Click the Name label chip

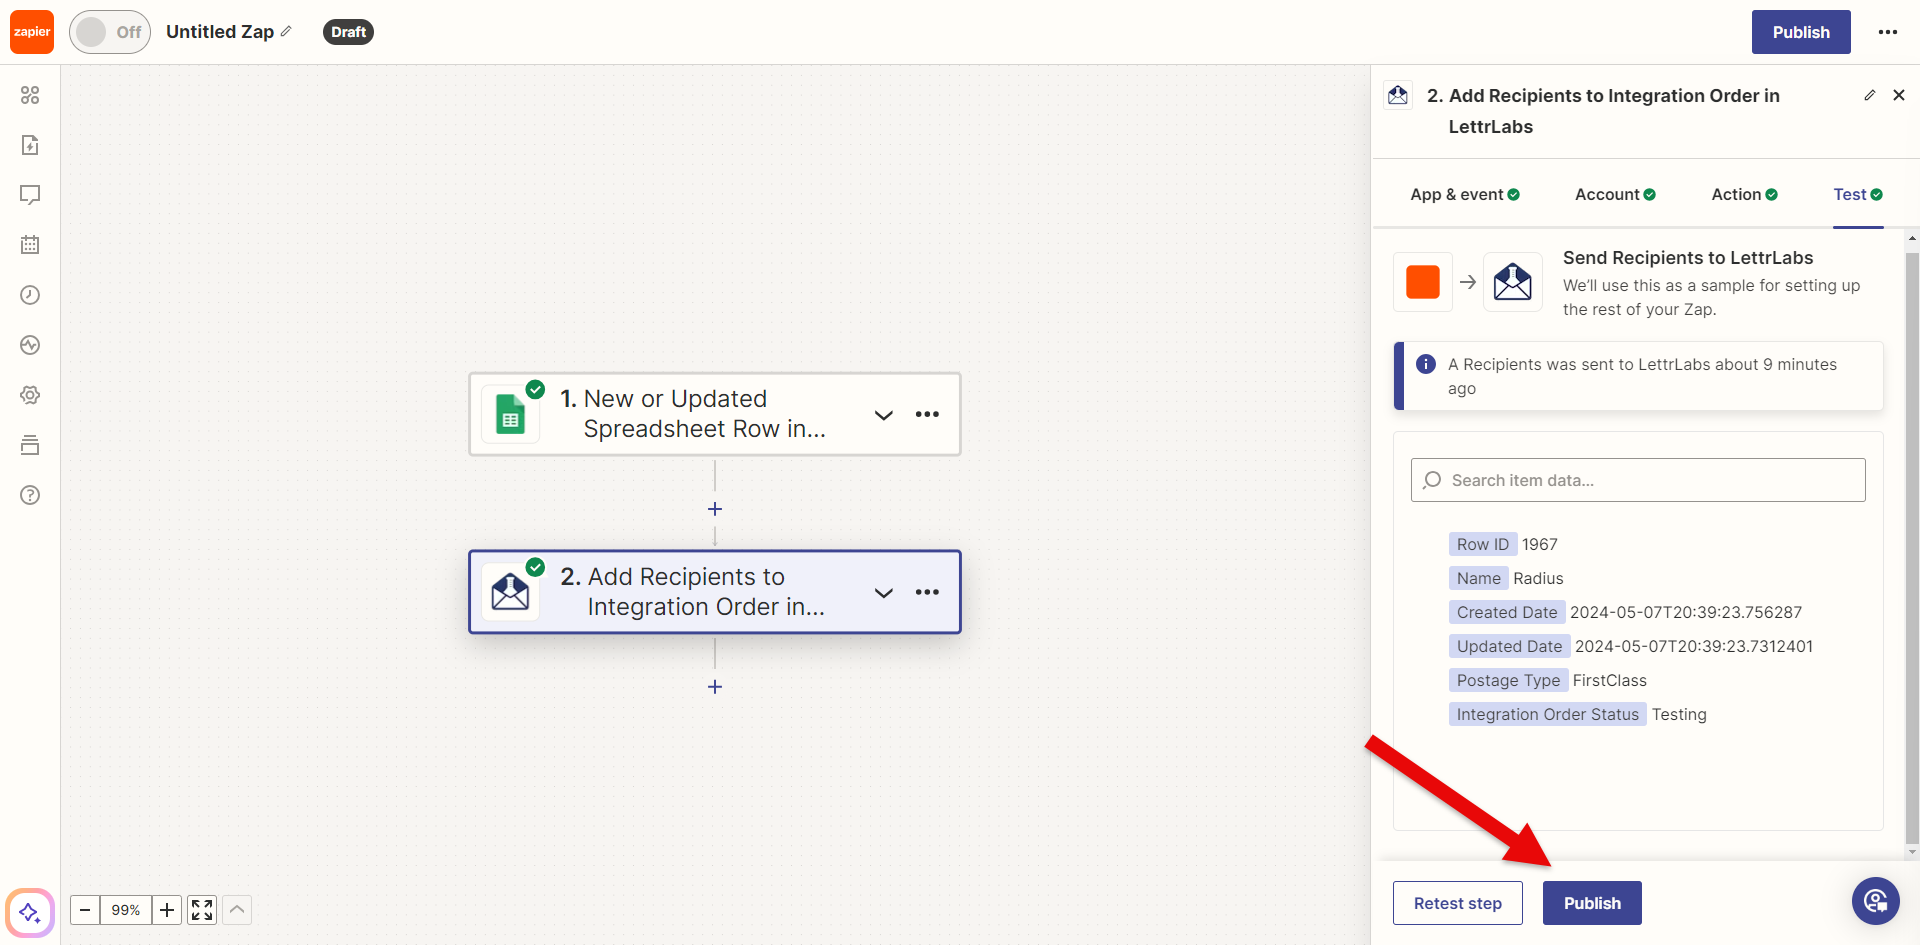tap(1478, 578)
